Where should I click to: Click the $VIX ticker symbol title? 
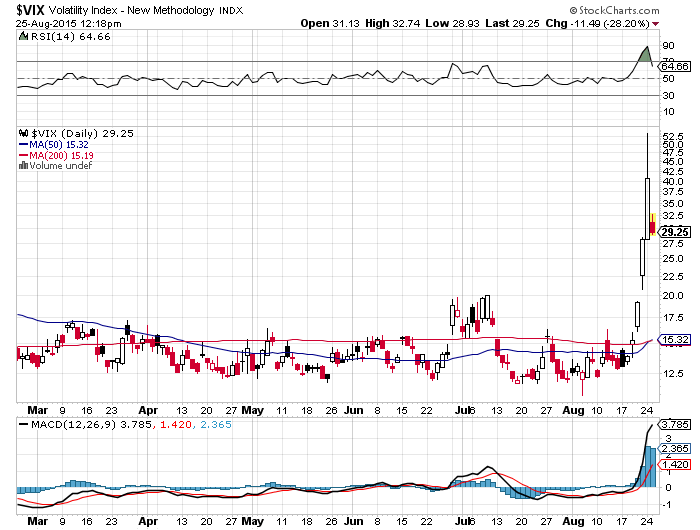(x=30, y=9)
